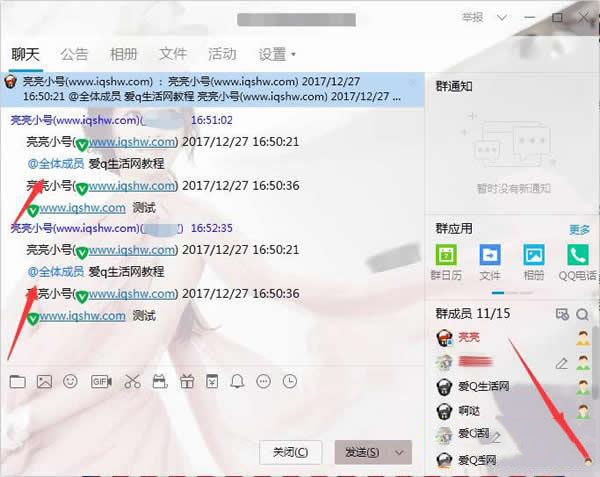
Task: Click the member search magnifier icon
Action: 582,314
